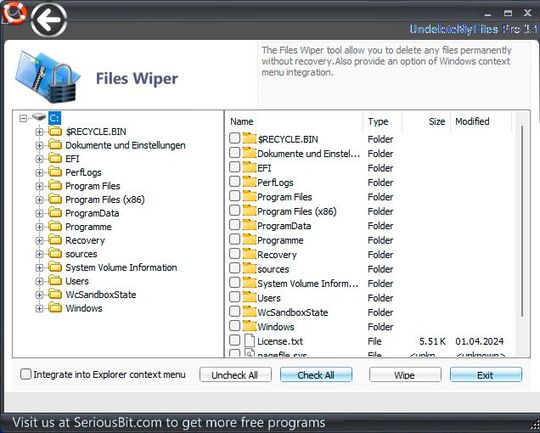Click System Volume Information folder icon in tree
The height and width of the screenshot is (433, 540).
coord(55,267)
